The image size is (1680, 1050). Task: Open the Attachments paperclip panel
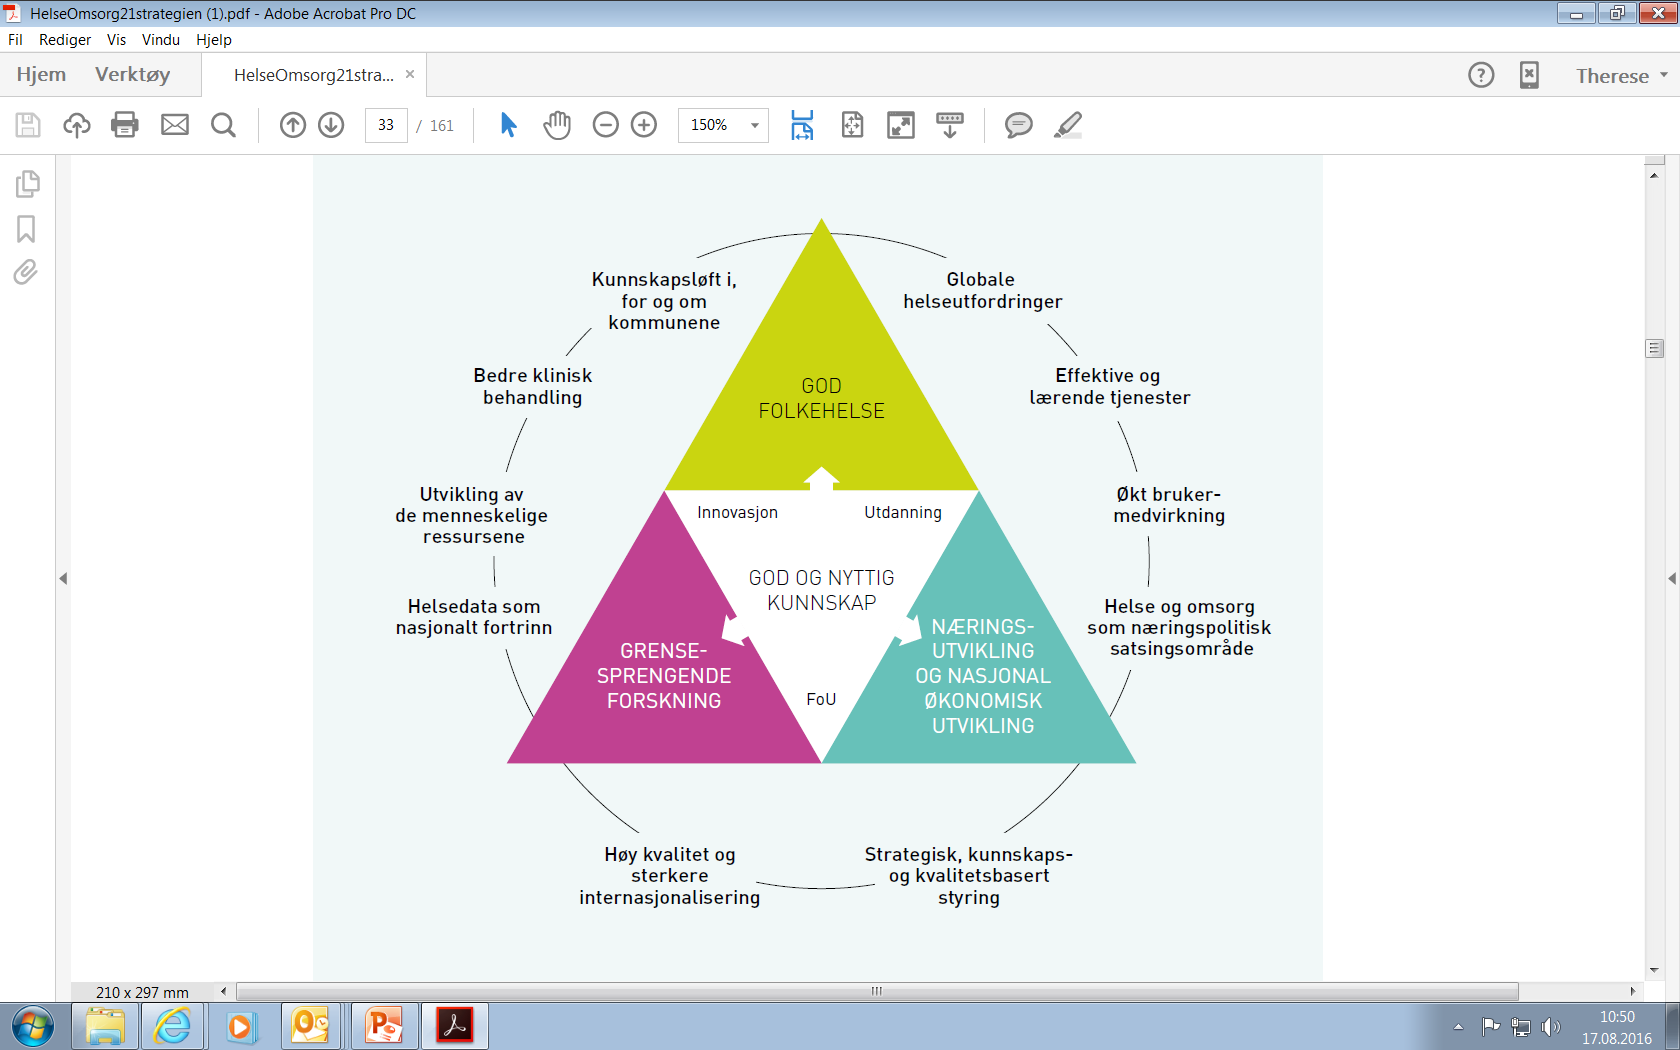[x=26, y=272]
